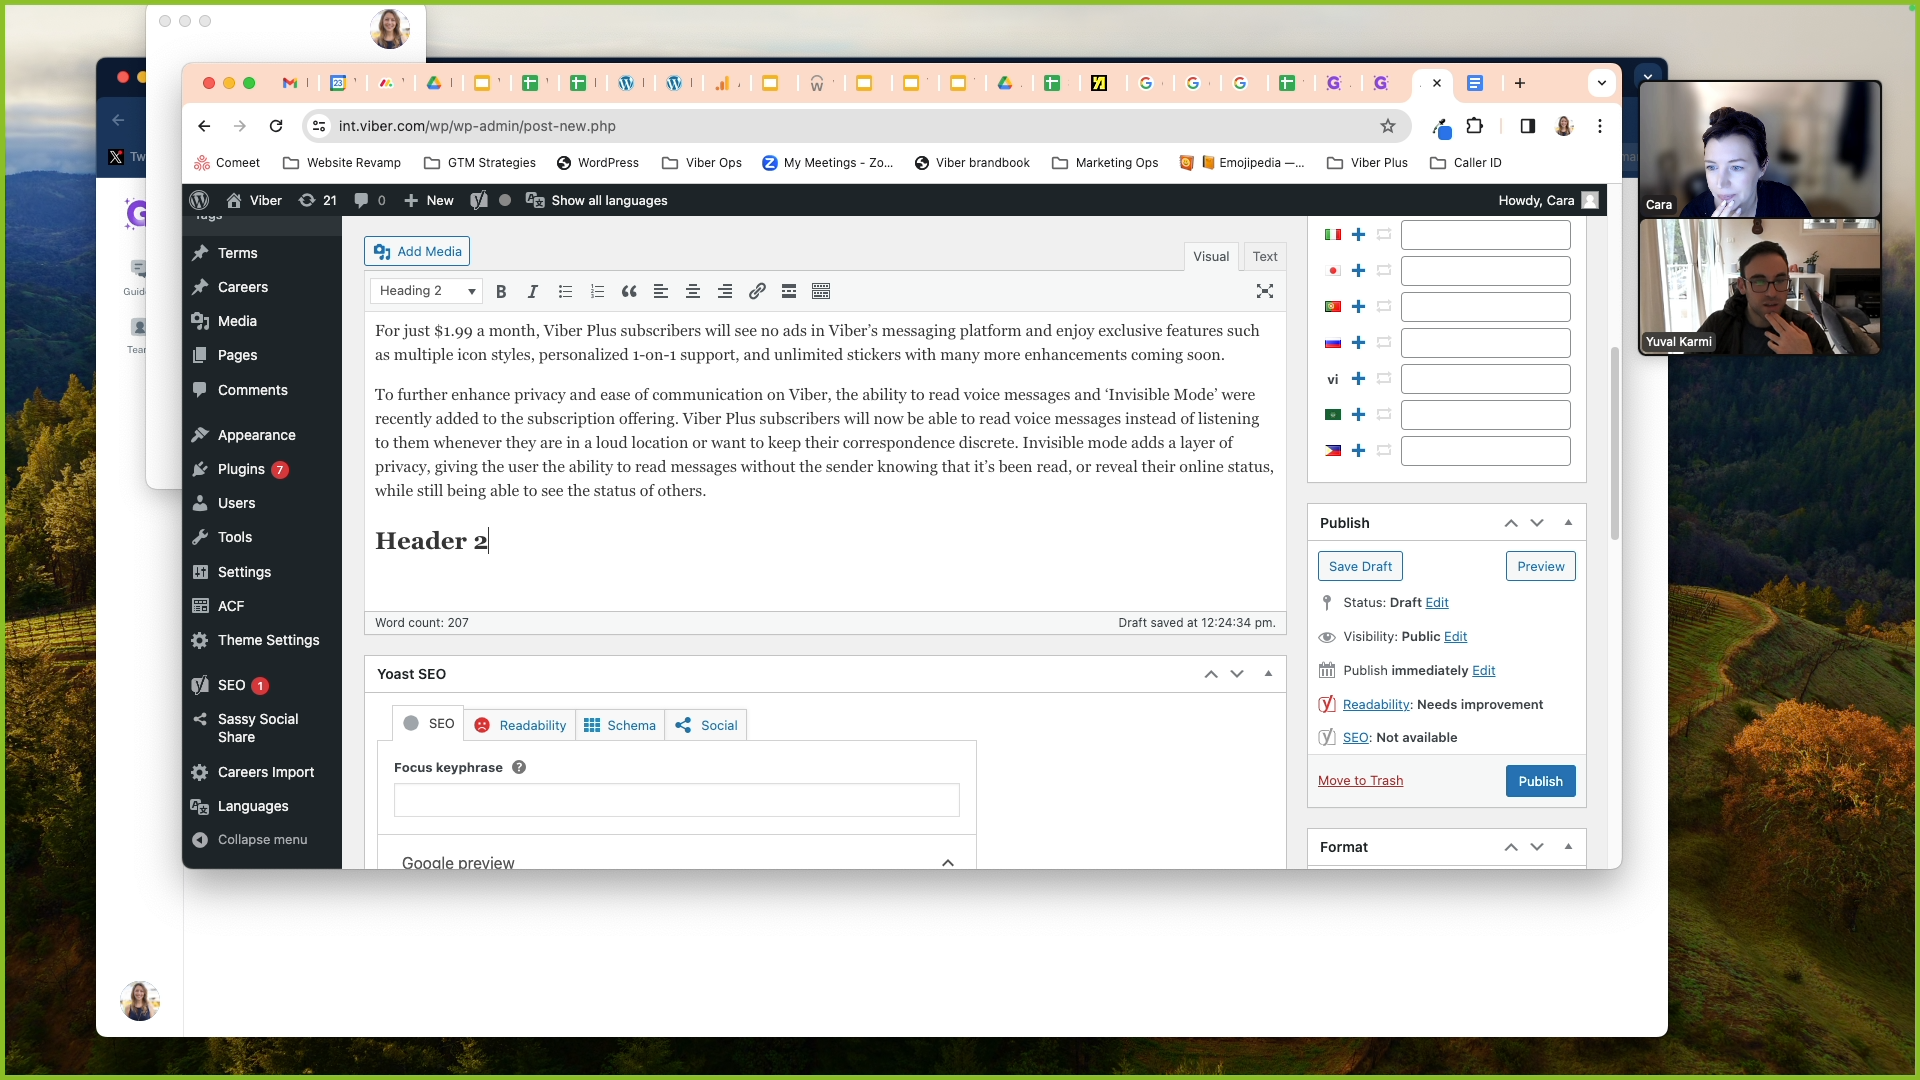The image size is (1920, 1080).
Task: Click the blue Publish button
Action: tap(1539, 781)
